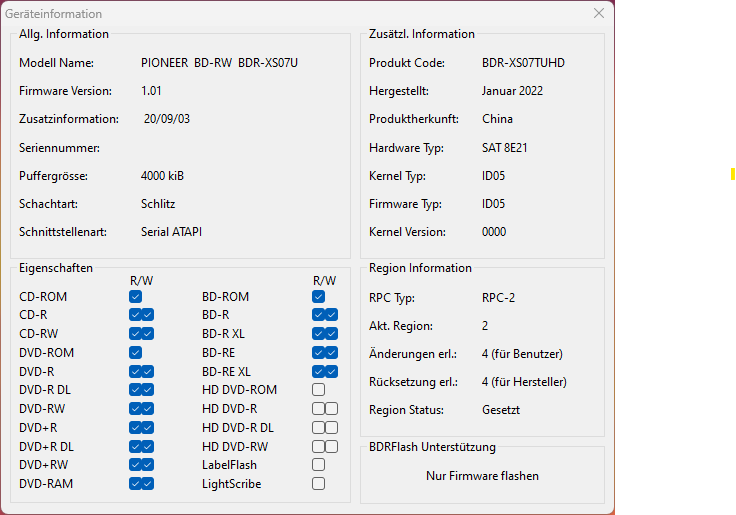The width and height of the screenshot is (736, 515).
Task: Toggle the DVD-R write checkbox
Action: tap(148, 372)
